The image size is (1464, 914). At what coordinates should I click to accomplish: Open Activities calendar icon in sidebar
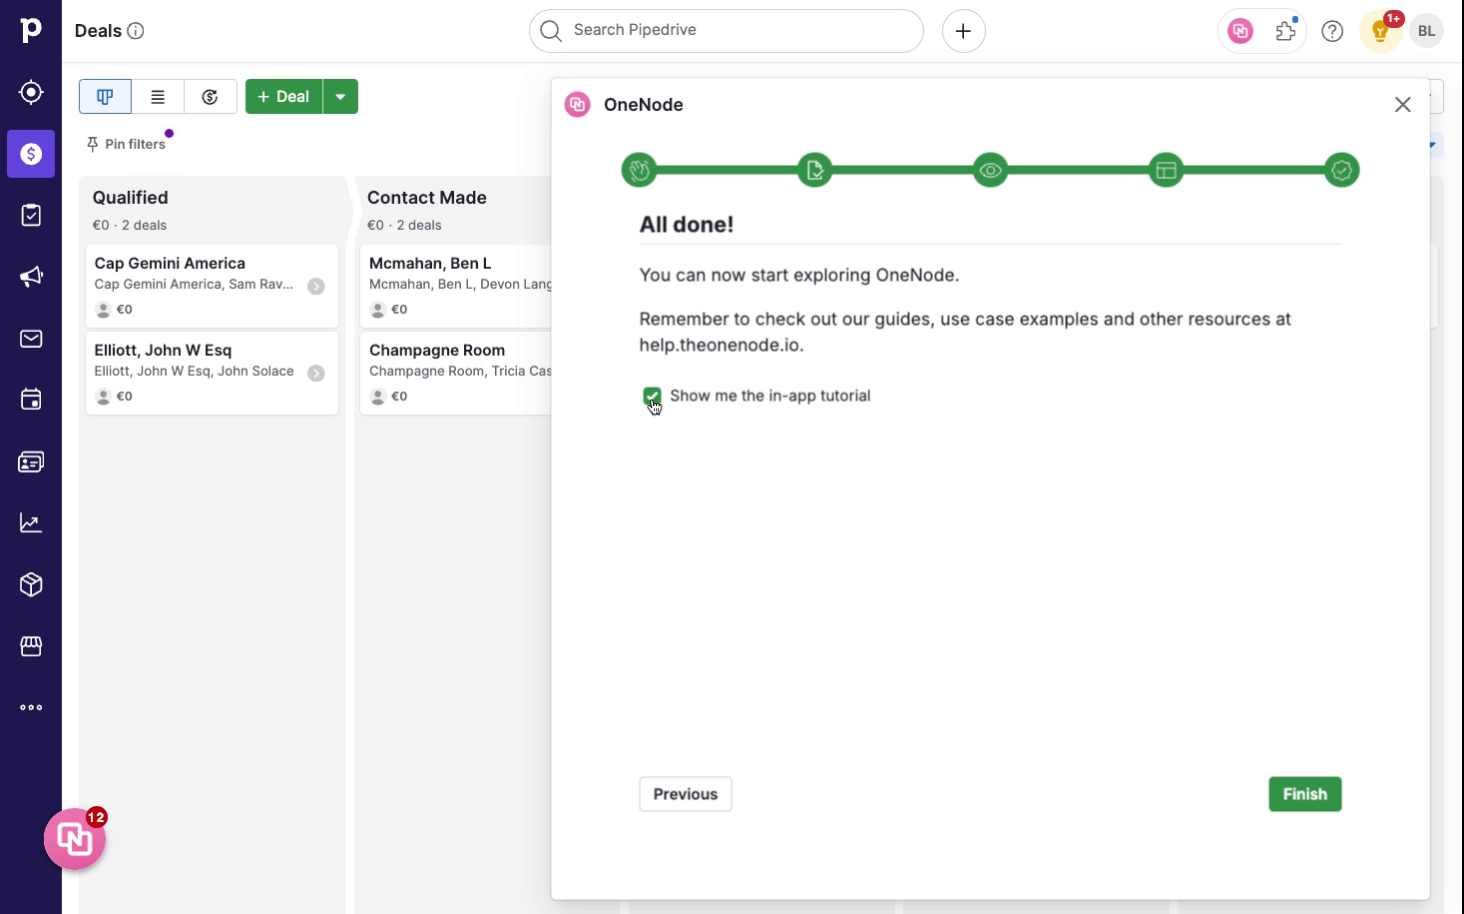[x=31, y=400]
